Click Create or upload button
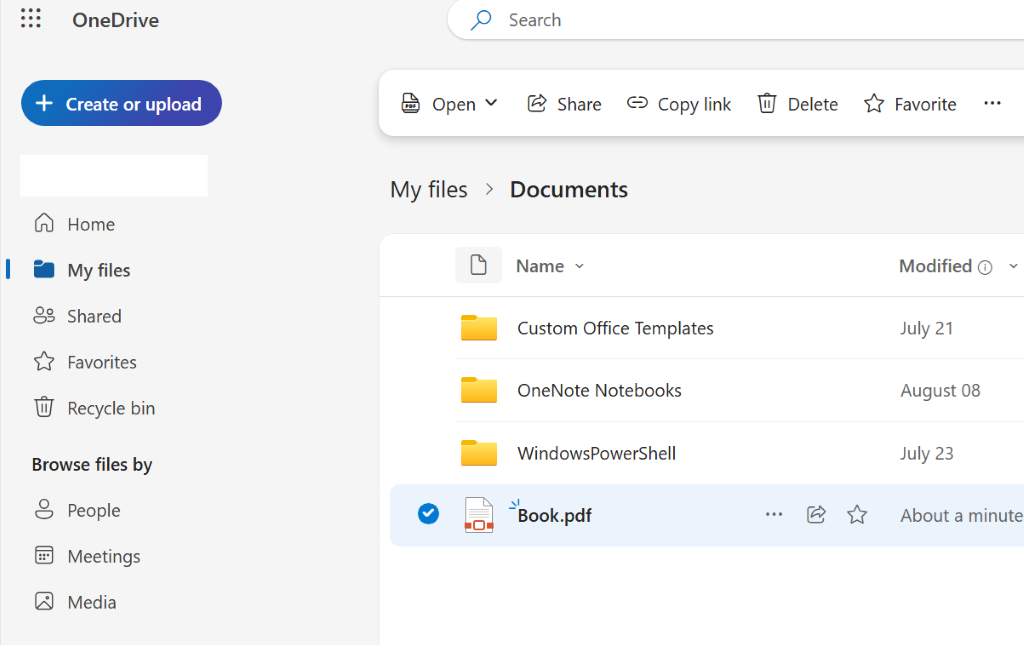This screenshot has width=1024, height=653. 121,103
